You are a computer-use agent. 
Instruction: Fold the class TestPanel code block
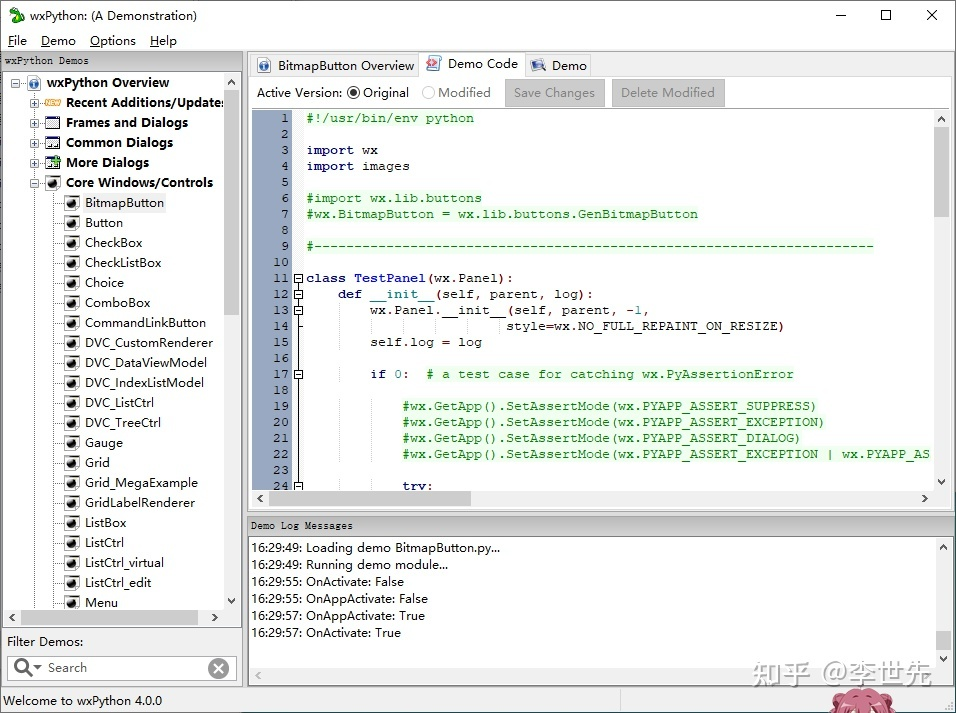[x=298, y=279]
